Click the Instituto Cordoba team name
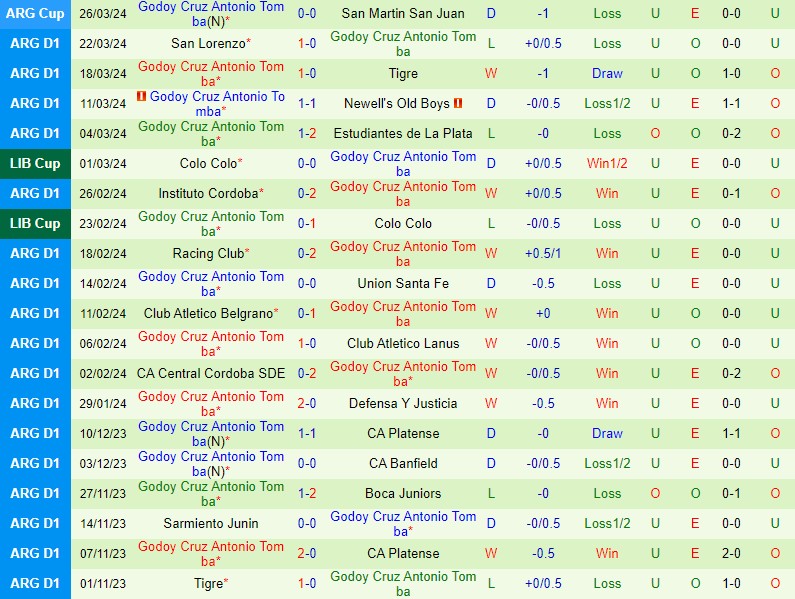 [x=208, y=193]
